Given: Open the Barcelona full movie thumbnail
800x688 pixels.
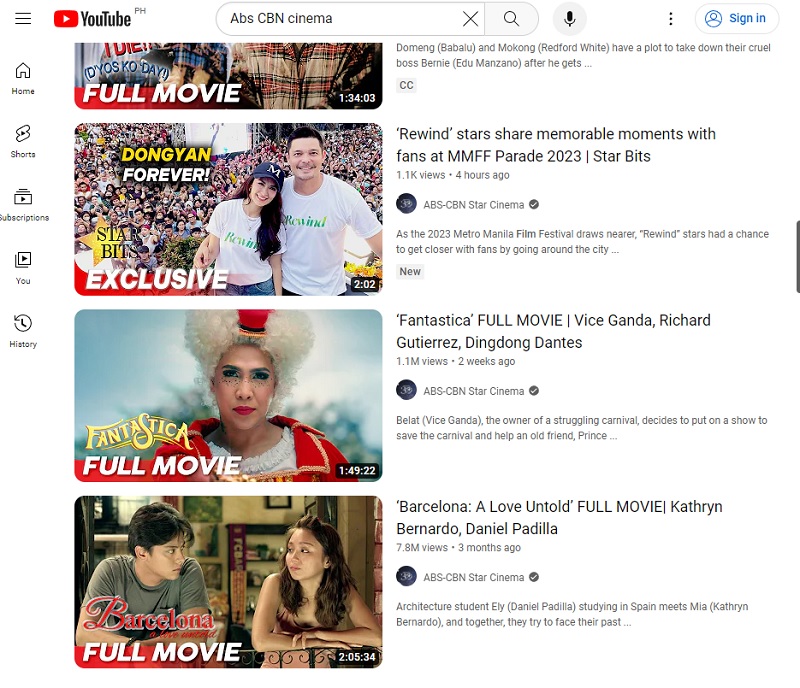Looking at the screenshot, I should click(x=228, y=582).
